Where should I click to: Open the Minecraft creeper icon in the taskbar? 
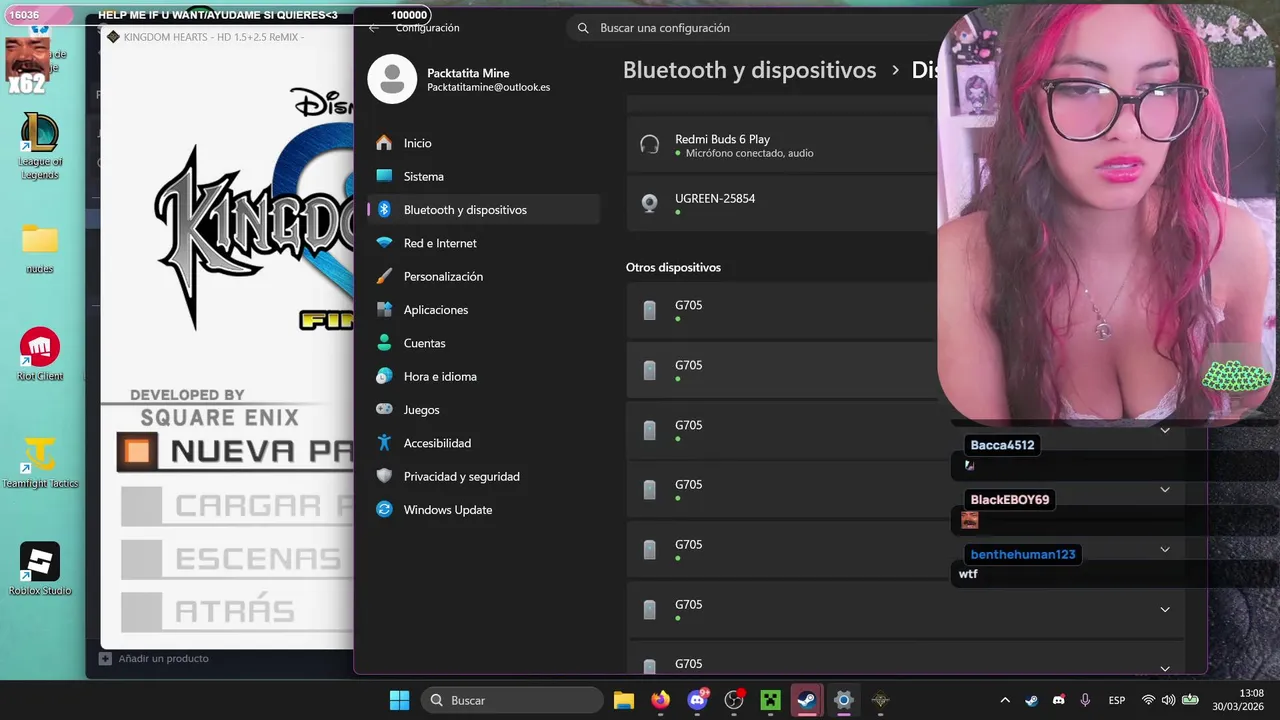coord(770,700)
